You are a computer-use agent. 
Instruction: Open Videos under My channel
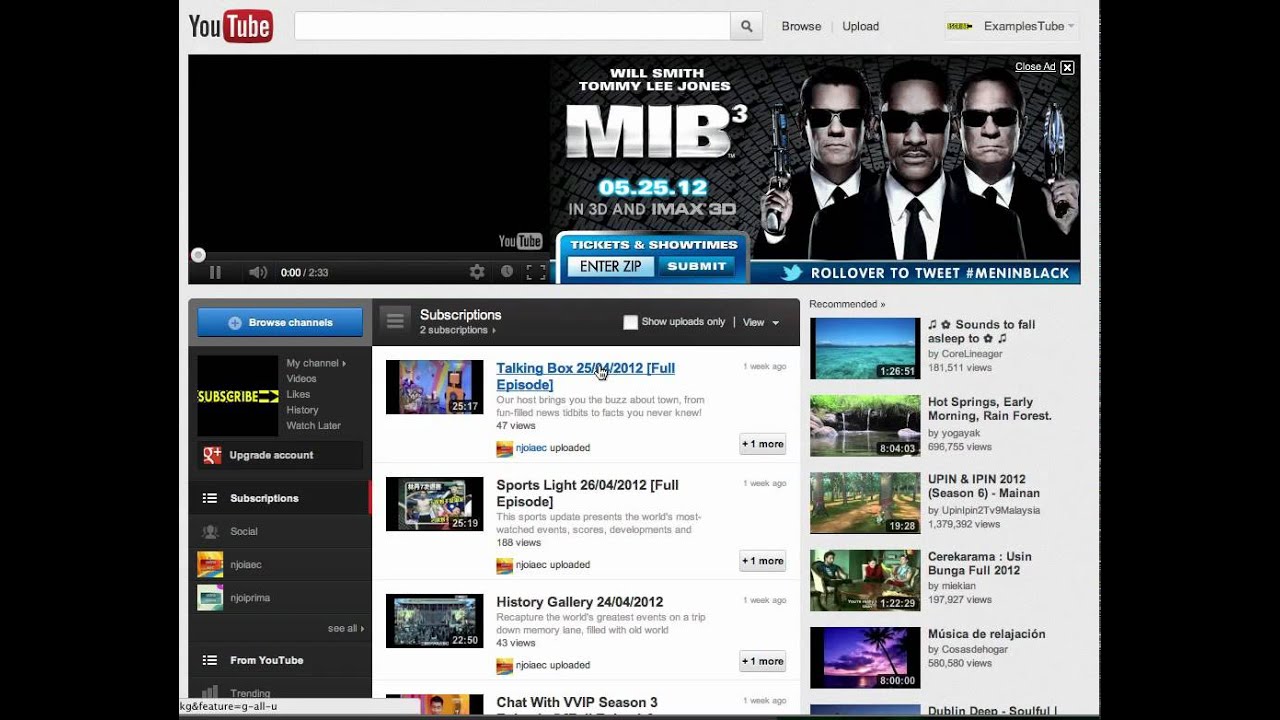click(301, 379)
